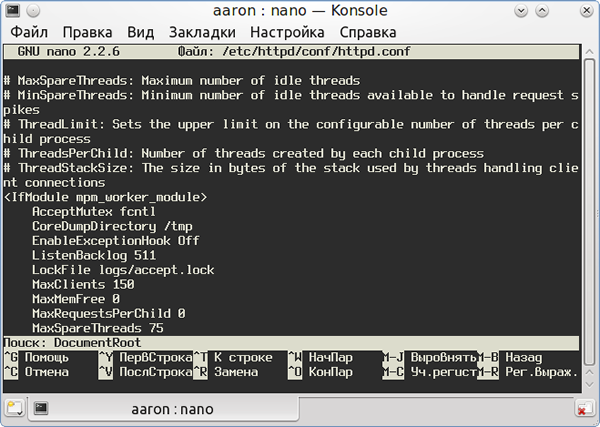Click the Замена replace shortcut label
Image resolution: width=600 pixels, height=427 pixels.
pyautogui.click(x=235, y=372)
